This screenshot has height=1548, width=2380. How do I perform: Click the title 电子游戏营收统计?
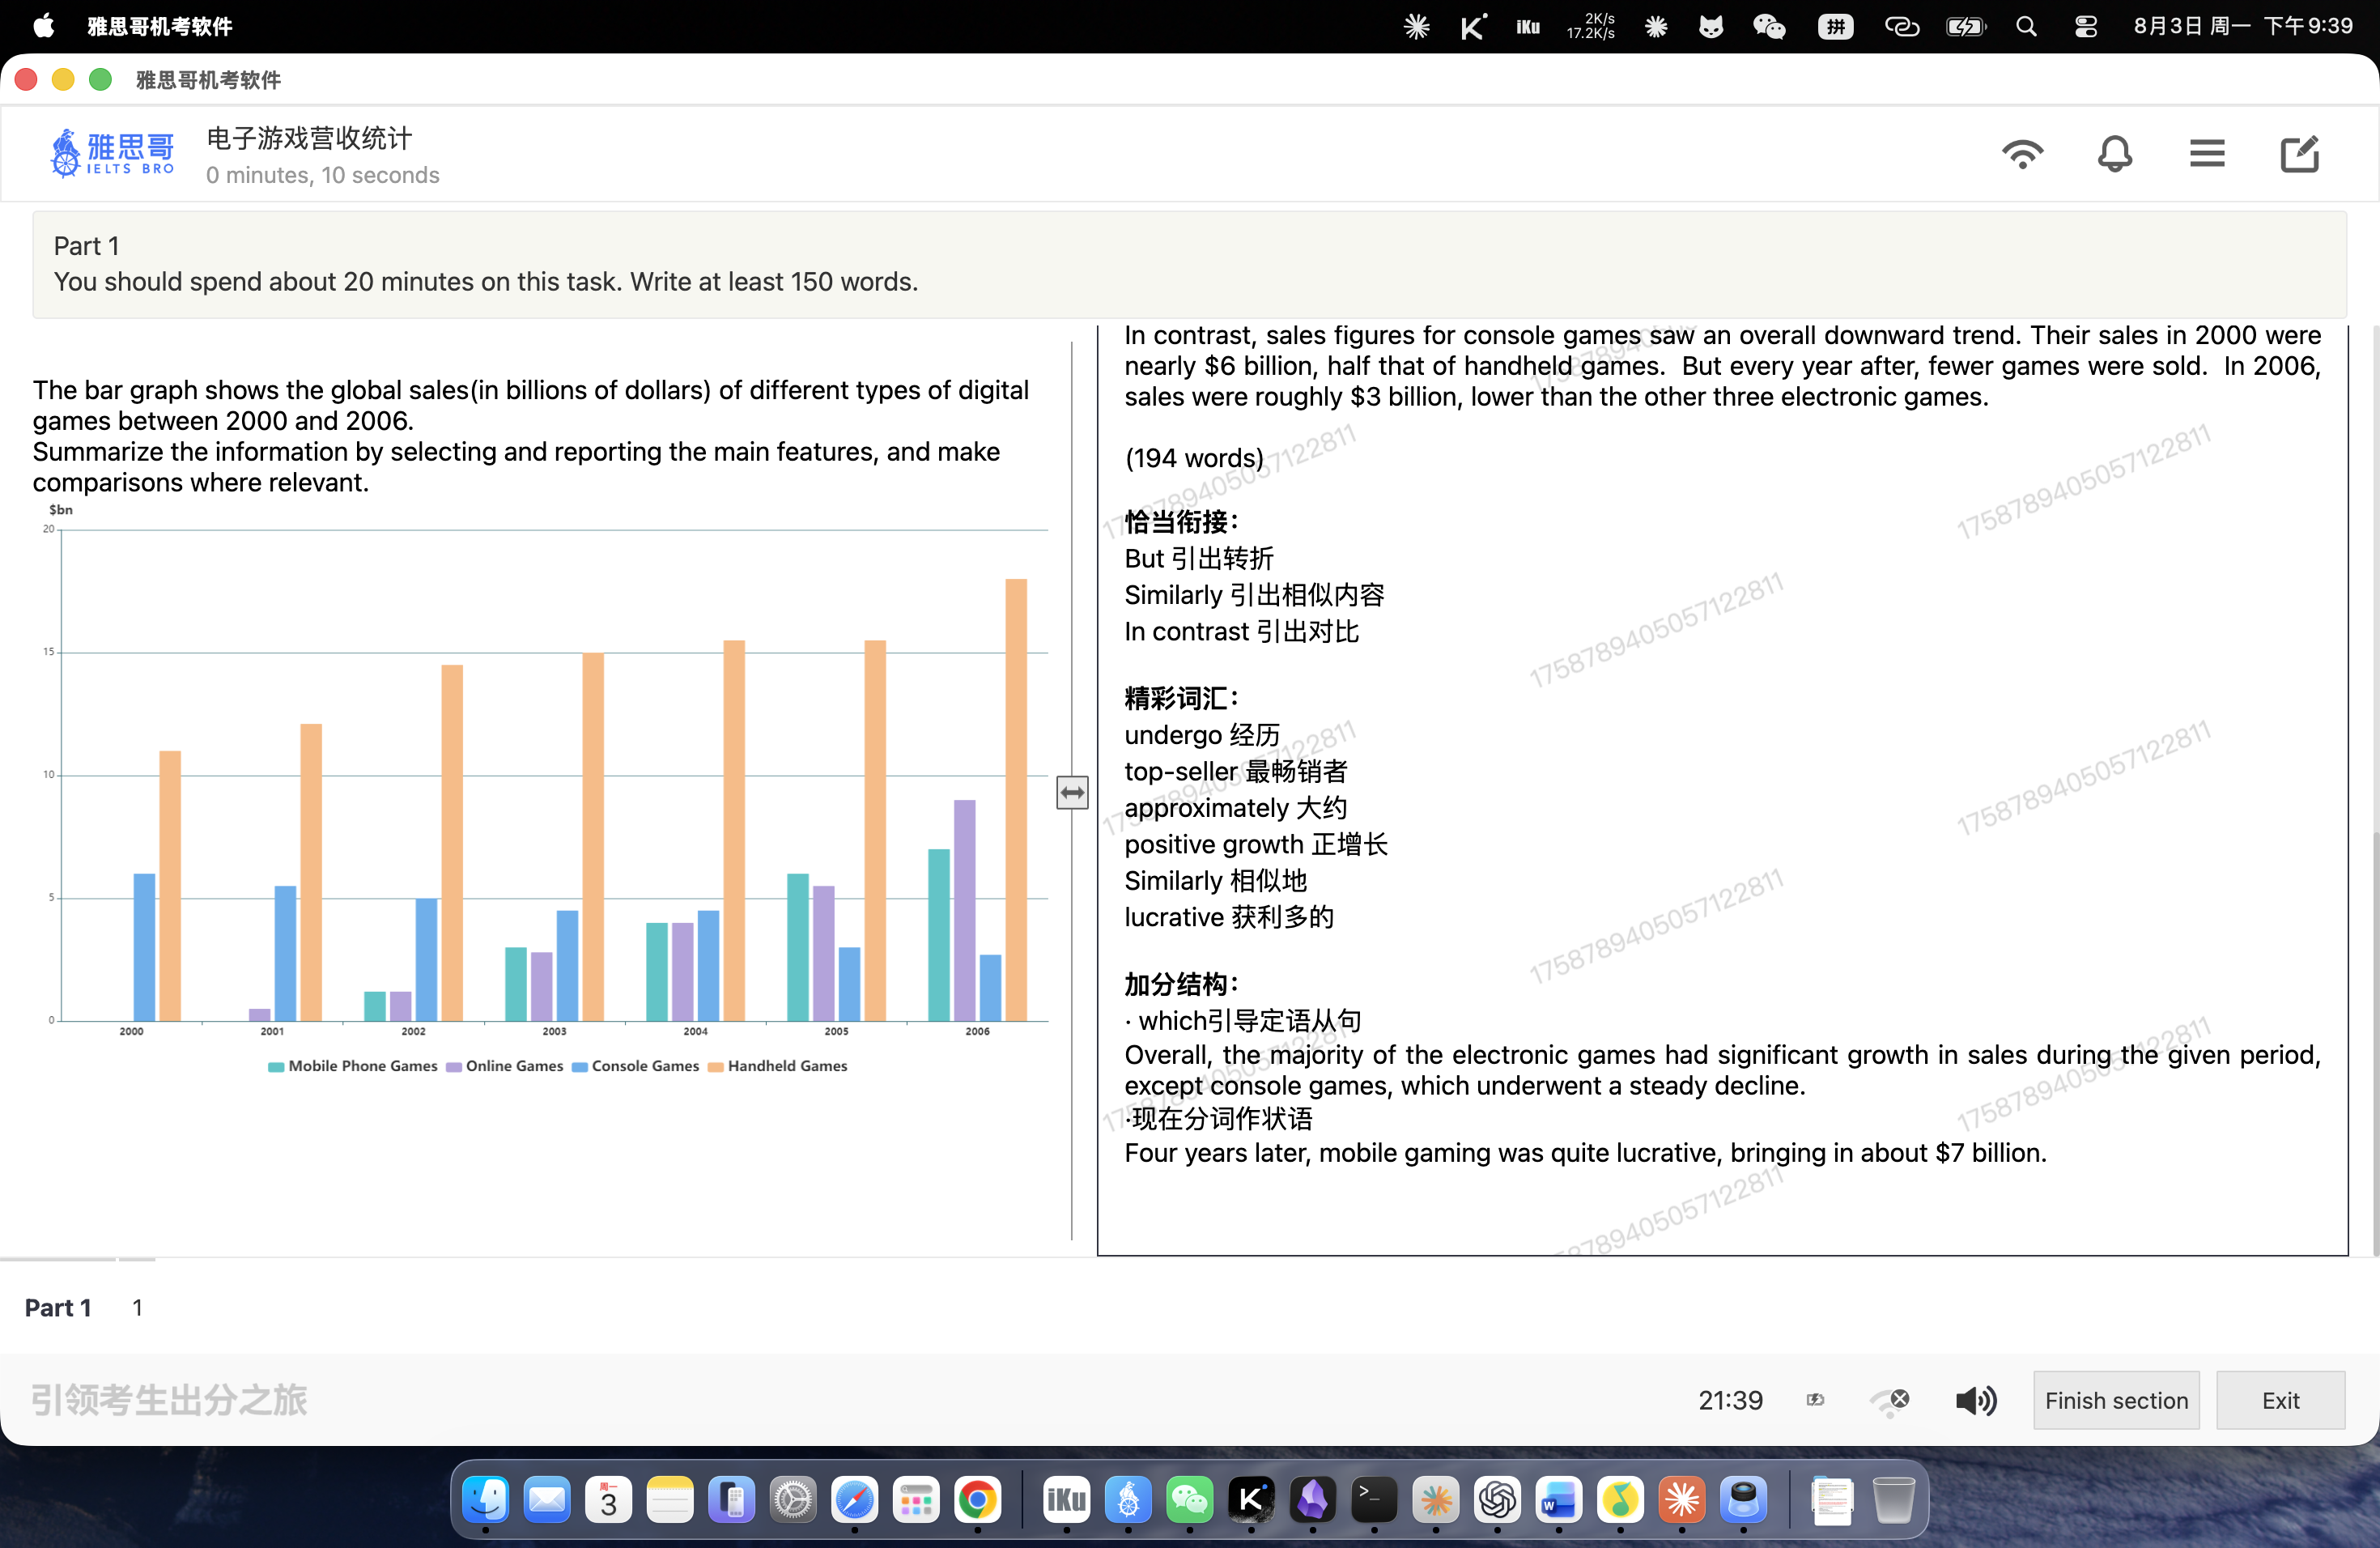(309, 138)
